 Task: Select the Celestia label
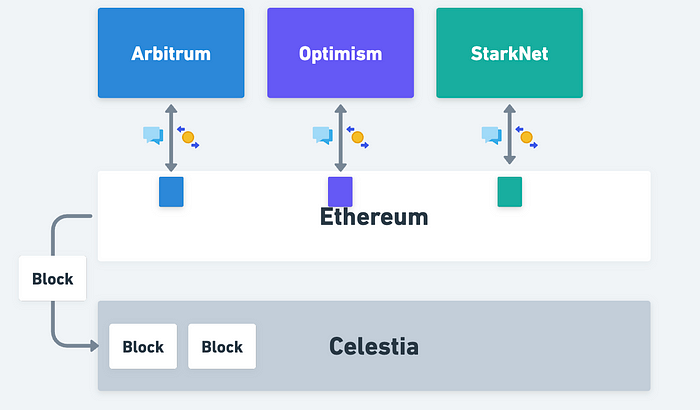coord(374,346)
